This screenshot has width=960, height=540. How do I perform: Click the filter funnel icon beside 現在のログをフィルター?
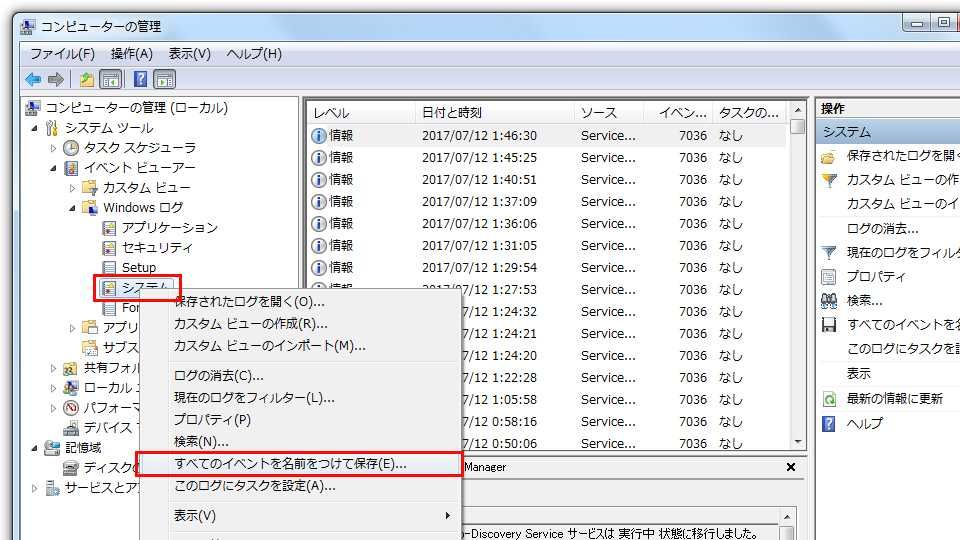tap(829, 253)
